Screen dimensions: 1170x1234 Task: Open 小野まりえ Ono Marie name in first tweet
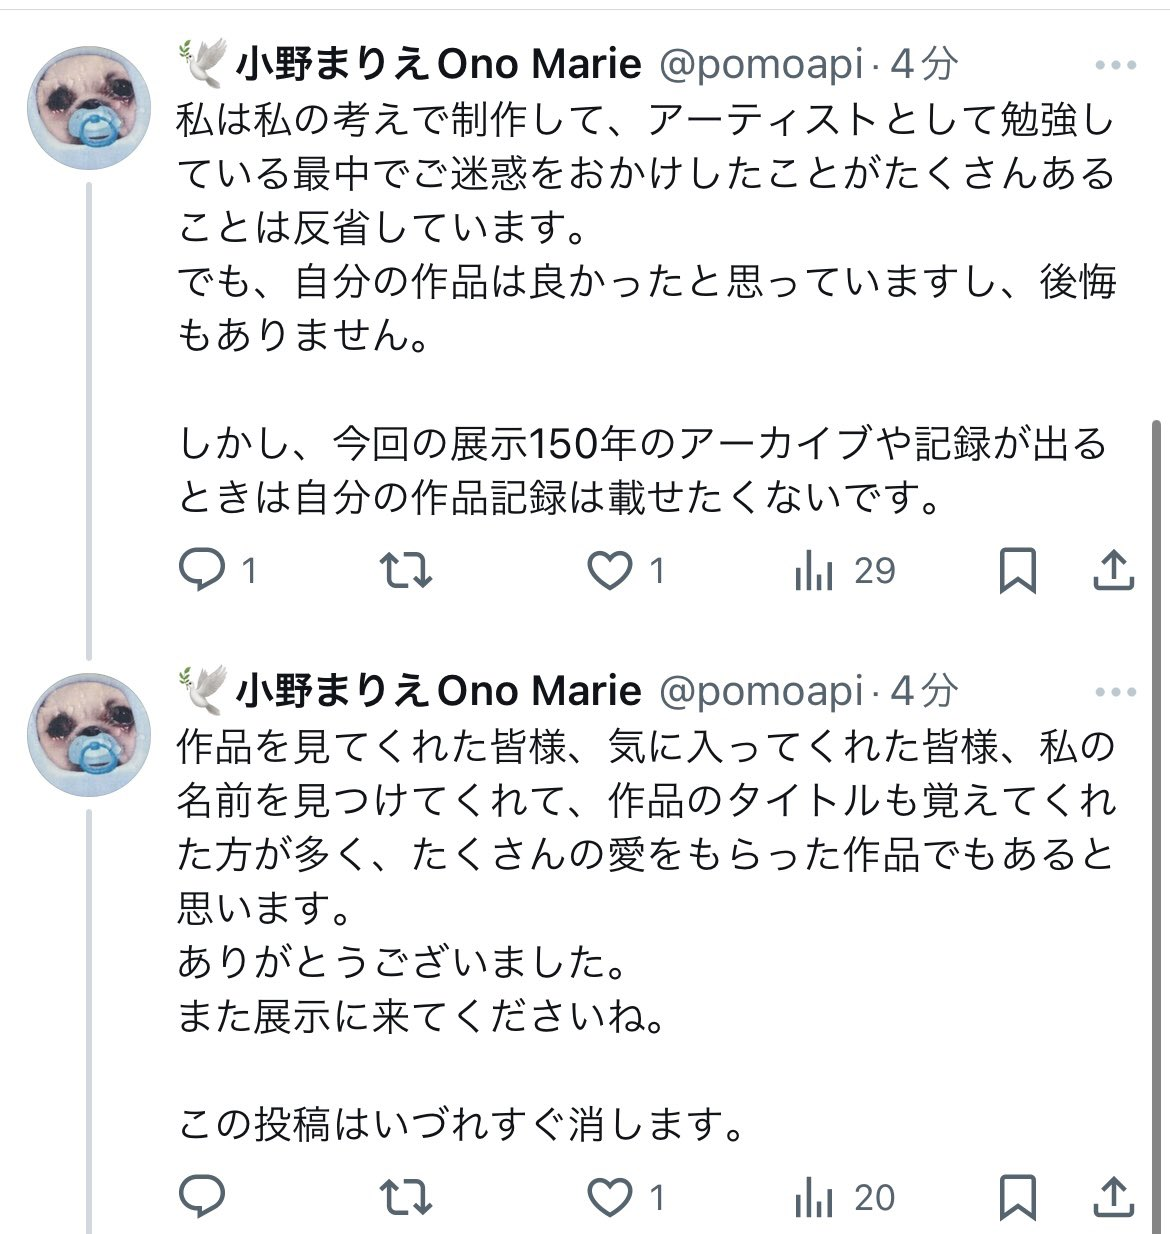tap(438, 65)
